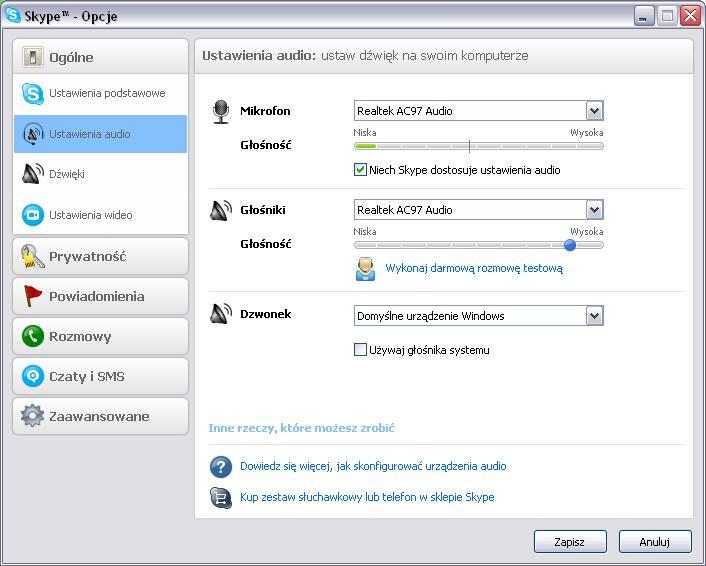This screenshot has height=566, width=706.
Task: Toggle Niech Skype dostosuje ustawienia audio checkbox
Action: click(x=360, y=170)
